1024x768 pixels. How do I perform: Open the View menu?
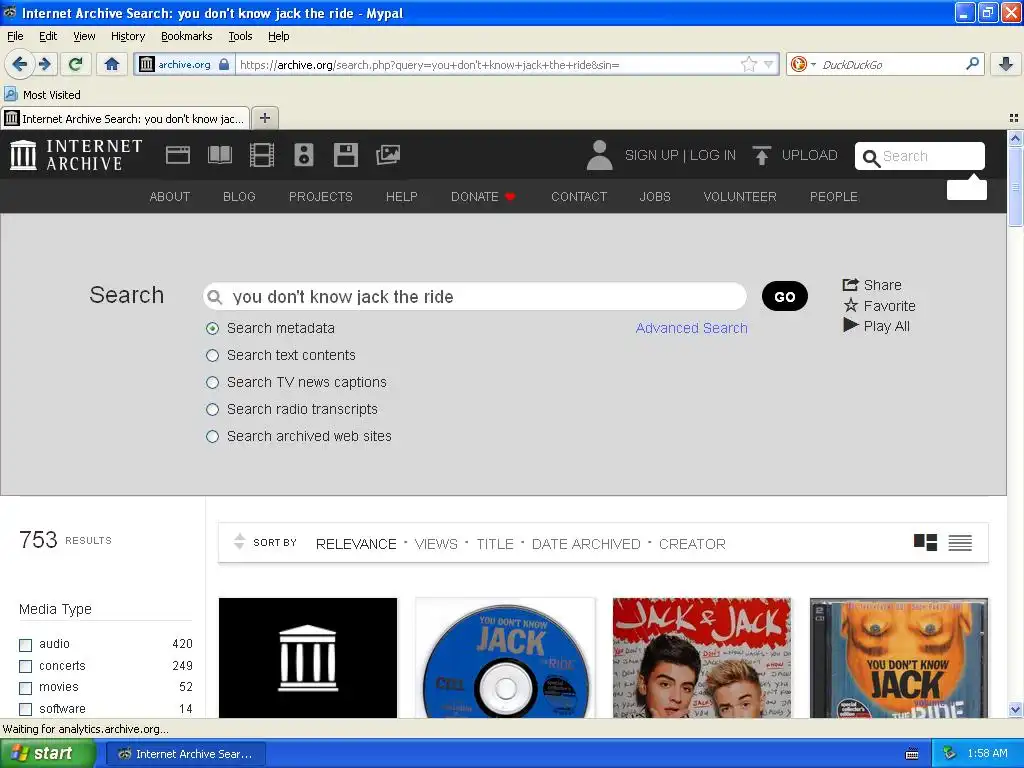(x=84, y=36)
